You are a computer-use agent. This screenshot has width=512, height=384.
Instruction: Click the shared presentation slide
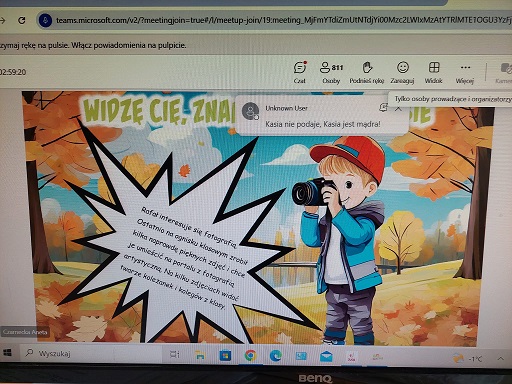[x=257, y=217]
